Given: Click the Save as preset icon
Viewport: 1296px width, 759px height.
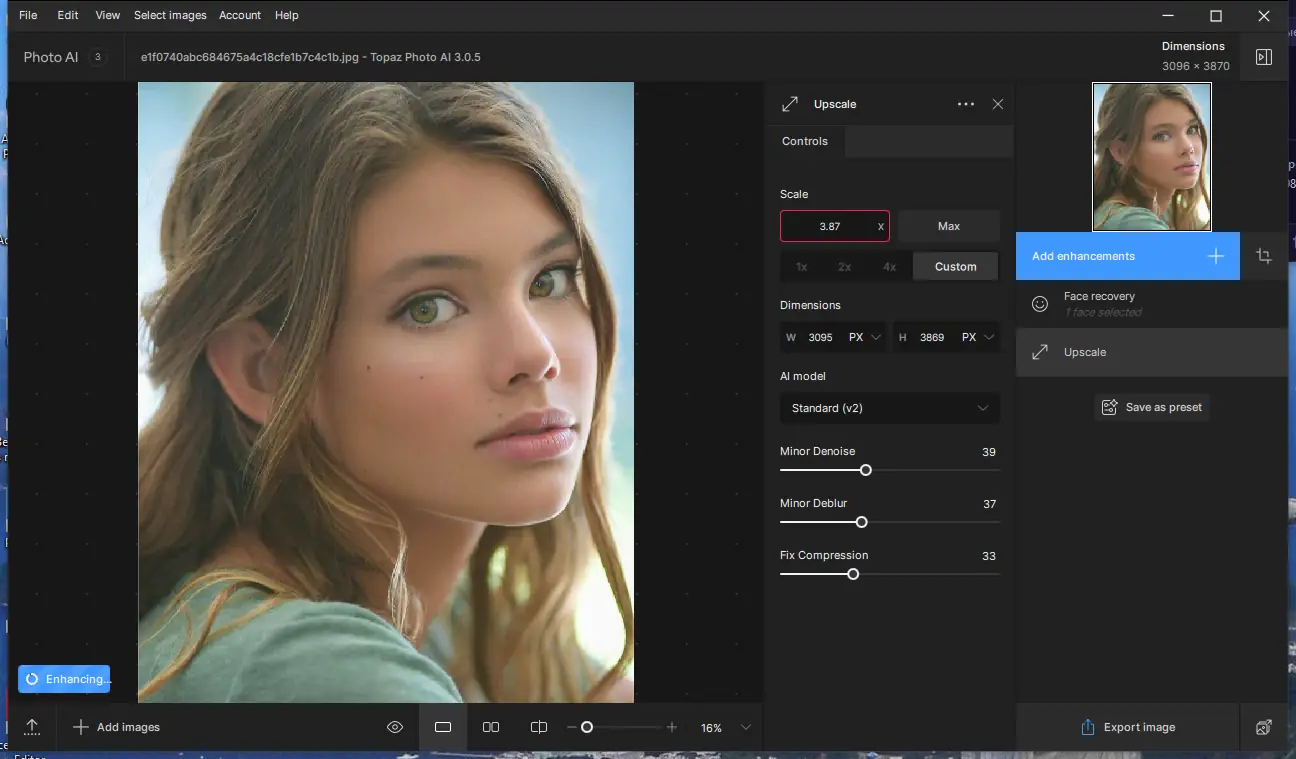Looking at the screenshot, I should (x=1108, y=407).
